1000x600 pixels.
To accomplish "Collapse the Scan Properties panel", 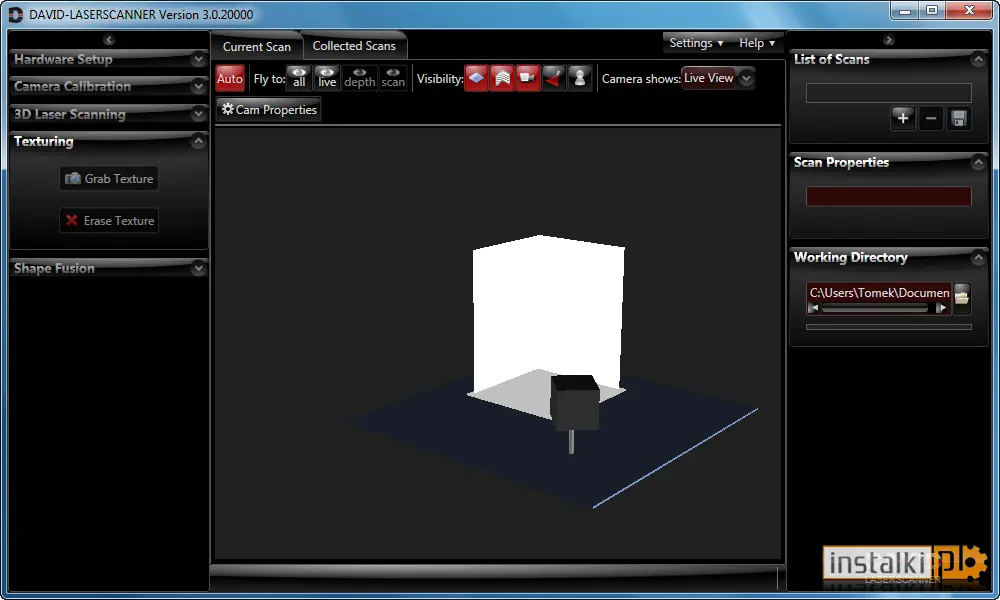I will [978, 163].
